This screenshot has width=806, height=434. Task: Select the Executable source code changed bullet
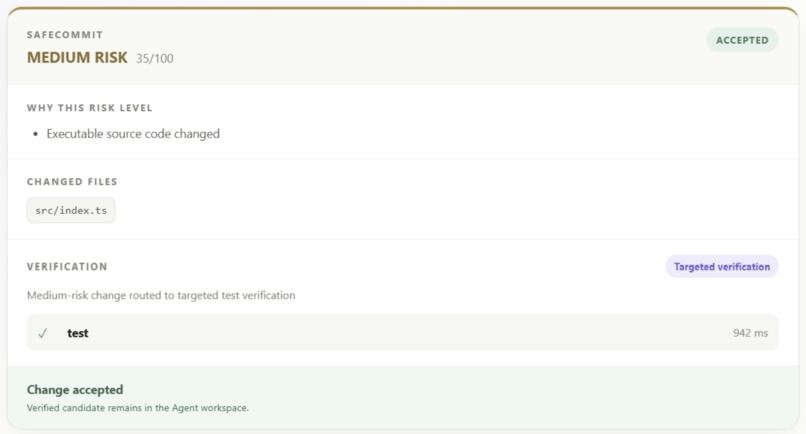tap(133, 134)
